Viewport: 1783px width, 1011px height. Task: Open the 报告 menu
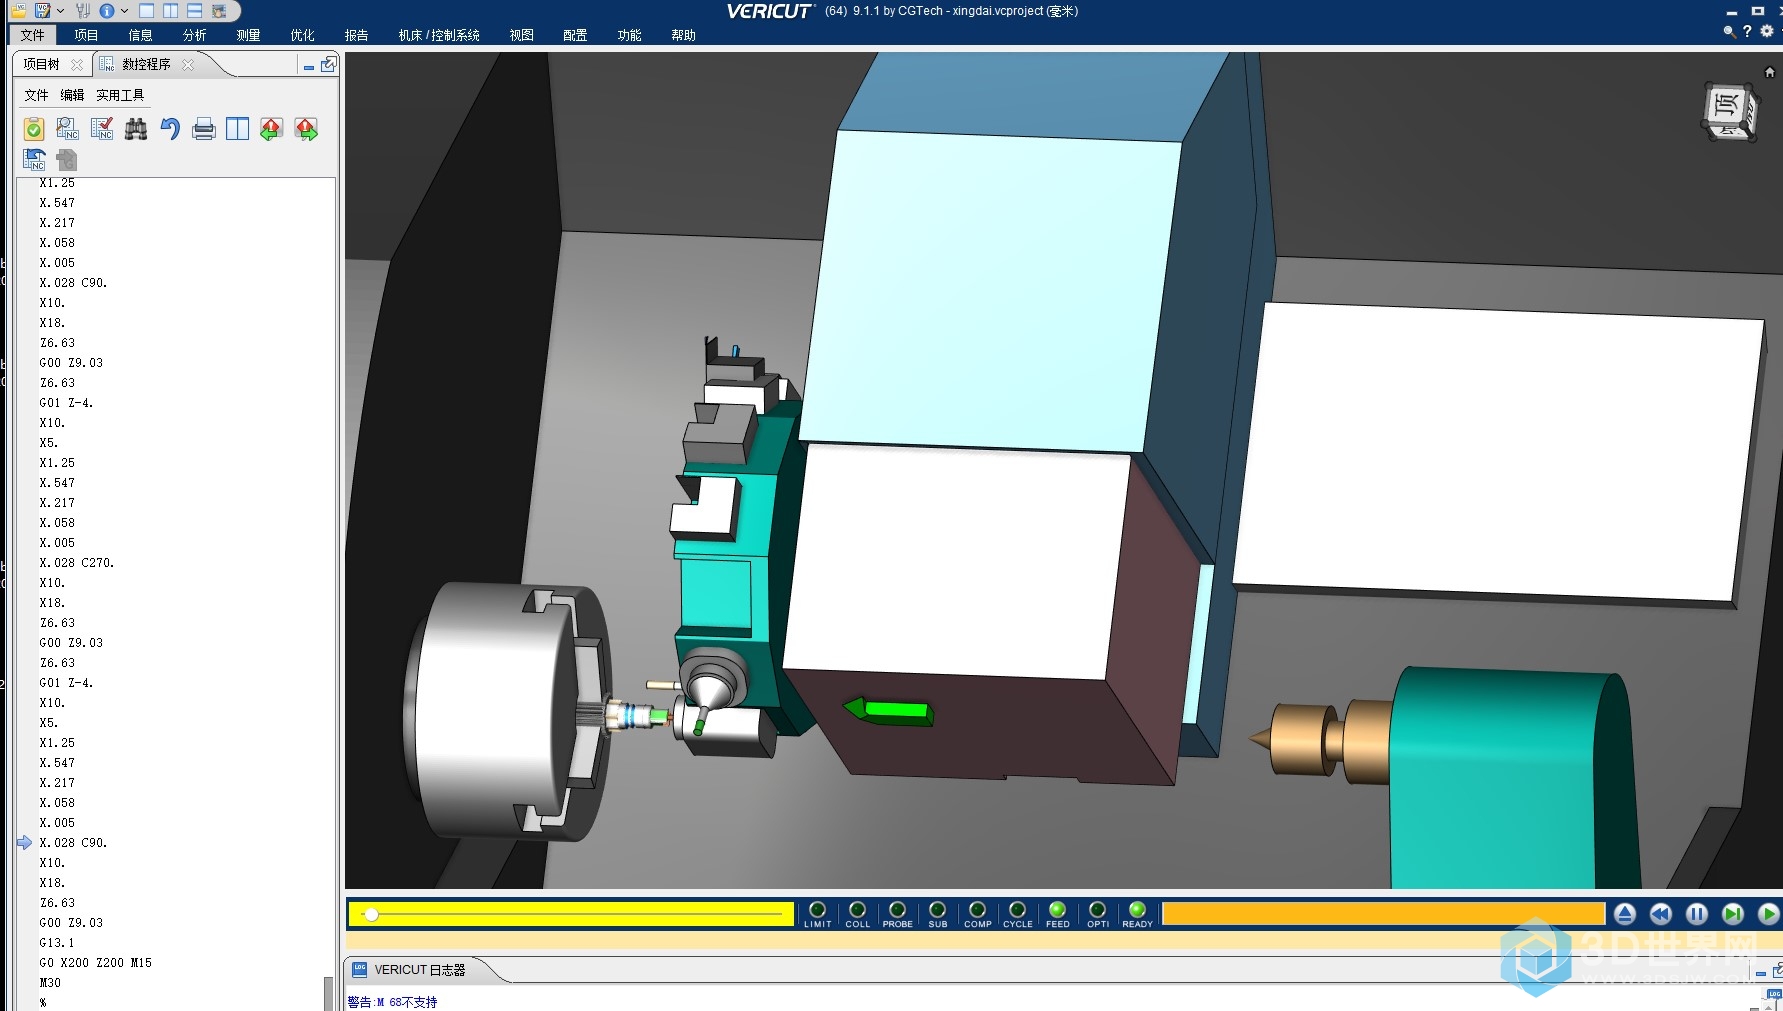[356, 35]
